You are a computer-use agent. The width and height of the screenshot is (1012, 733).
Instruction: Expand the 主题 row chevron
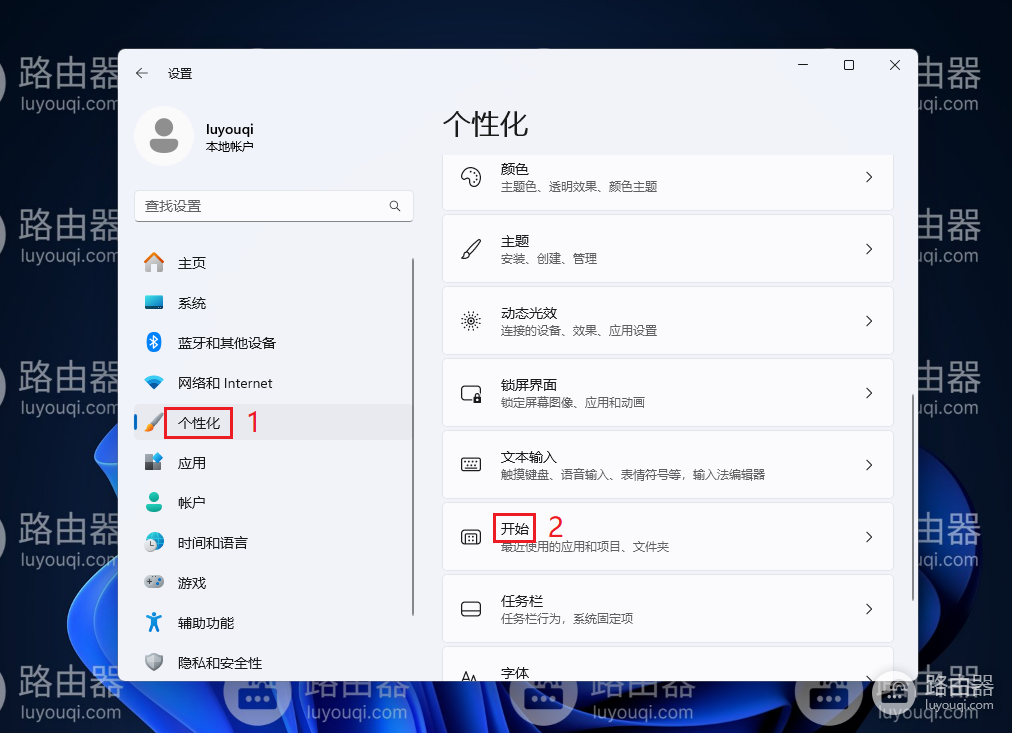pos(869,249)
